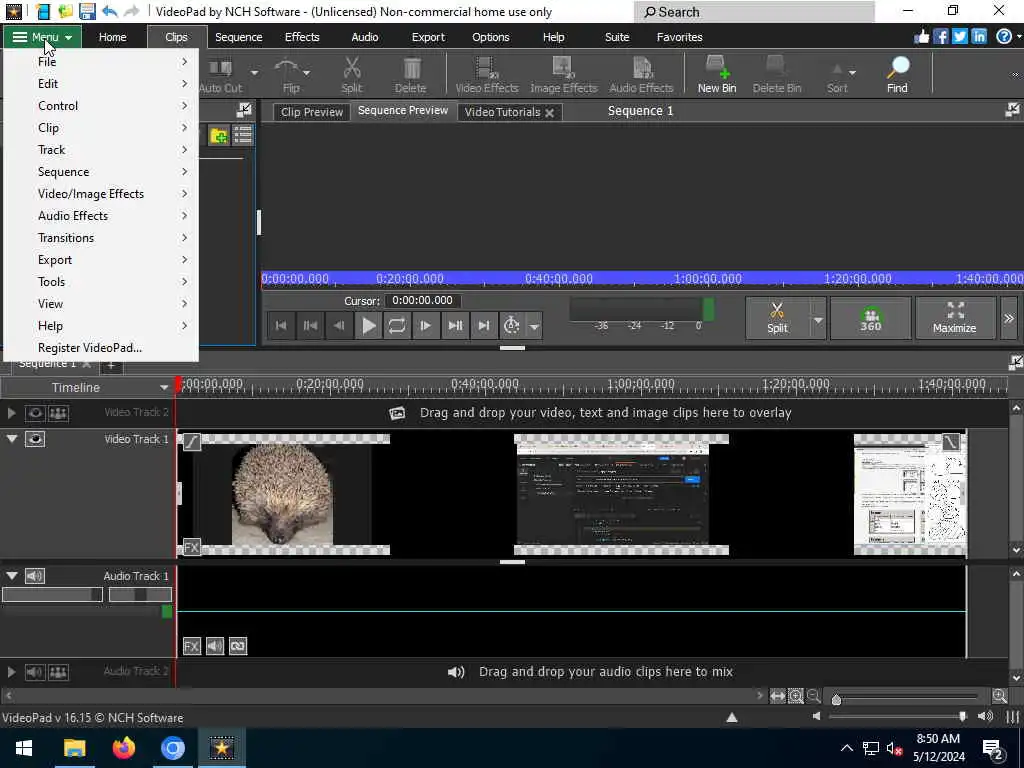Open the Audio ribbon tab
The height and width of the screenshot is (768, 1024).
(x=364, y=37)
